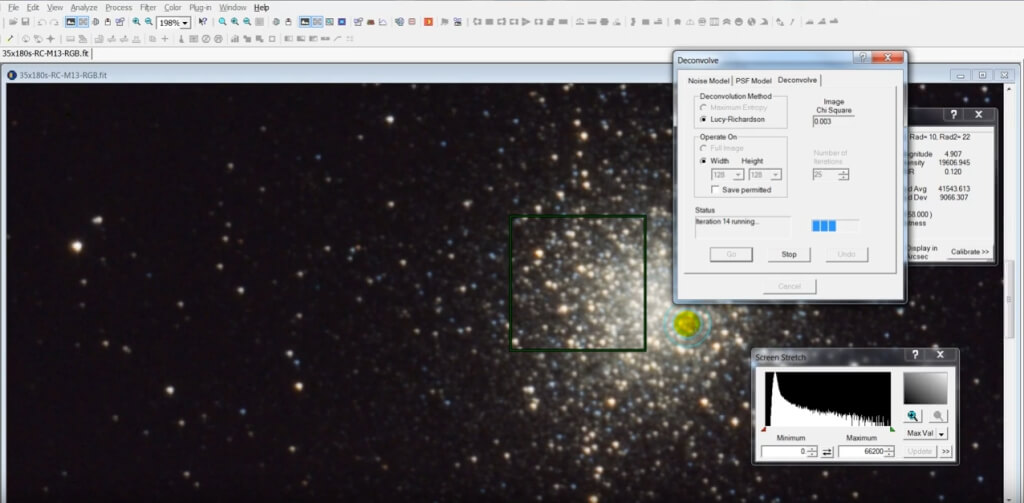1024x503 pixels.
Task: Click Minimum value spinner arrows
Action: coord(812,451)
